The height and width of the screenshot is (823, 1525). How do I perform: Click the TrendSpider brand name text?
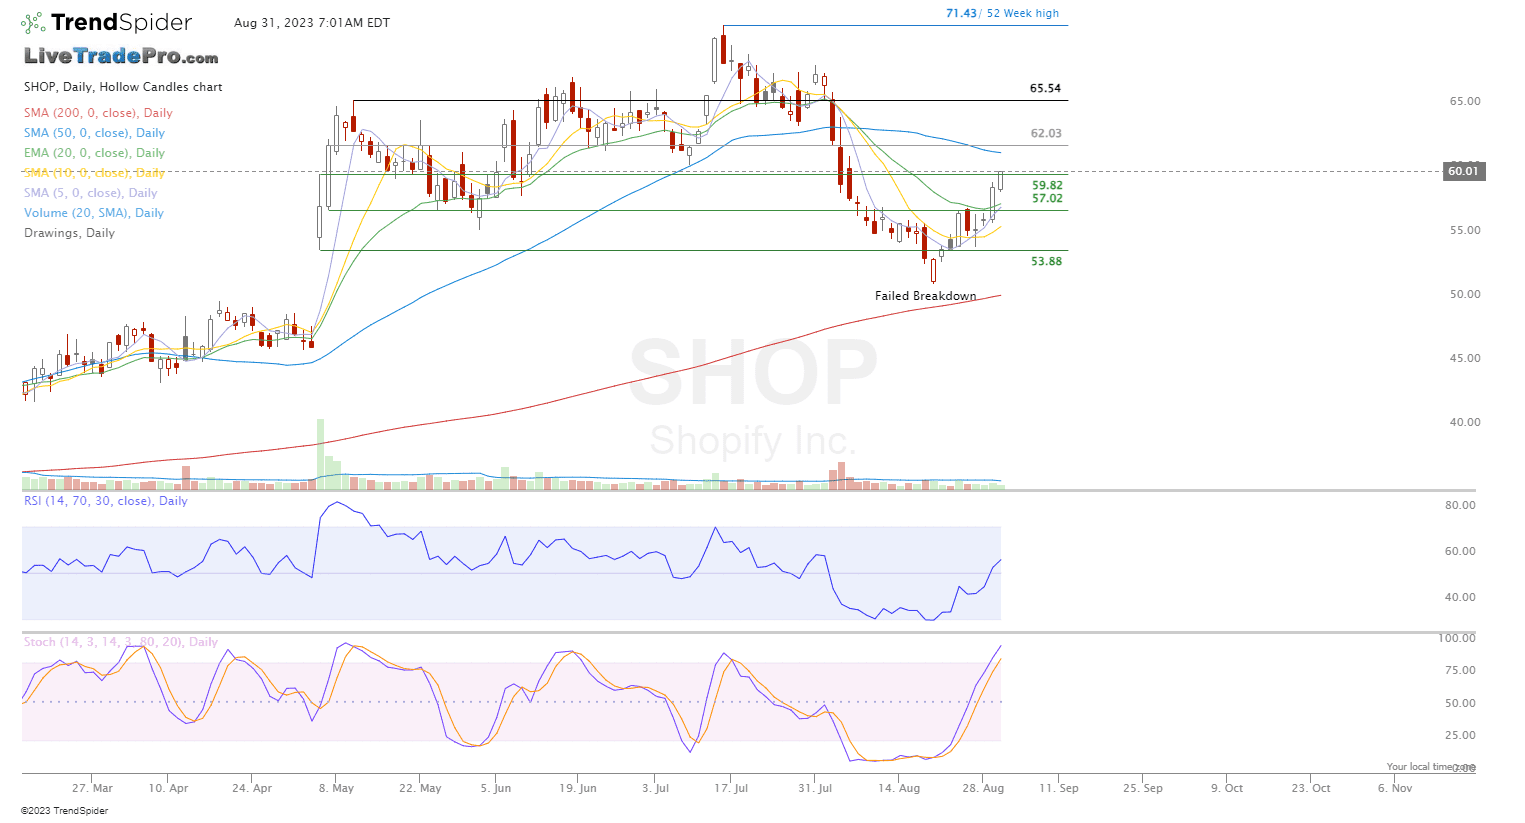point(121,22)
